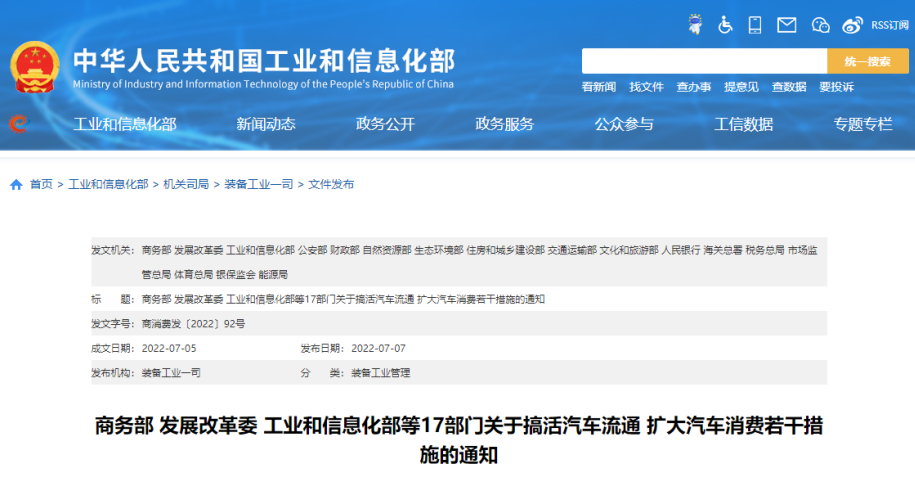Screen dimensions: 915x488
Task: Click the 发布机构 value 装备工业一司
Action: coord(171,373)
